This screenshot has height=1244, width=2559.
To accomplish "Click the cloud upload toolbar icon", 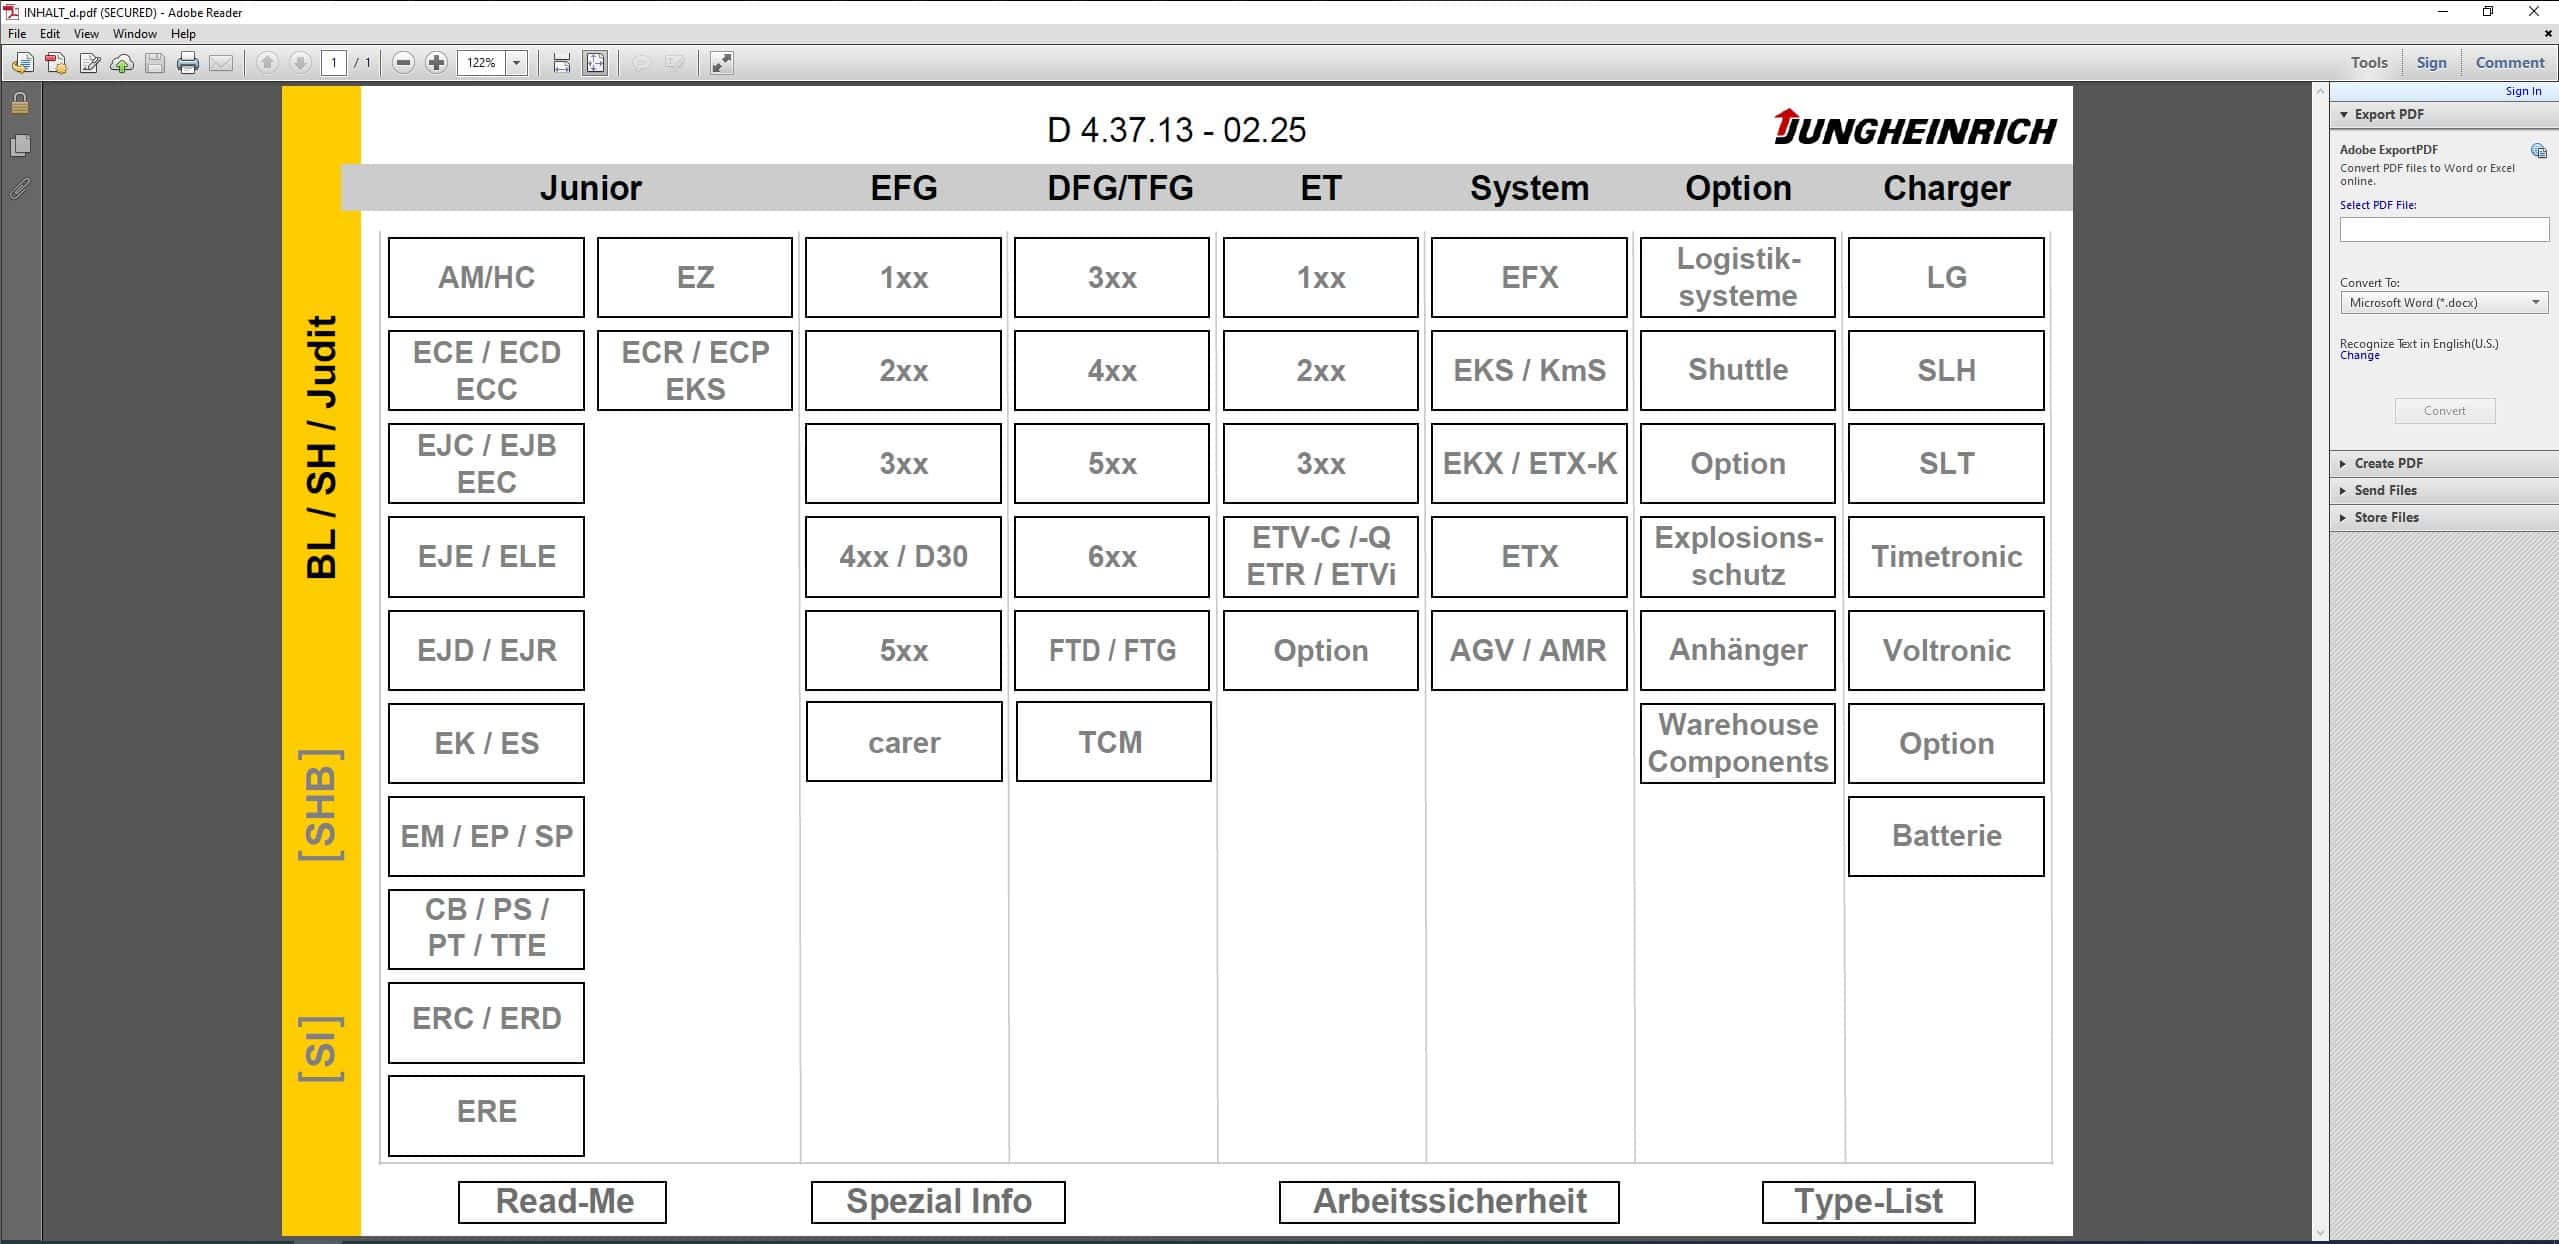I will [122, 63].
